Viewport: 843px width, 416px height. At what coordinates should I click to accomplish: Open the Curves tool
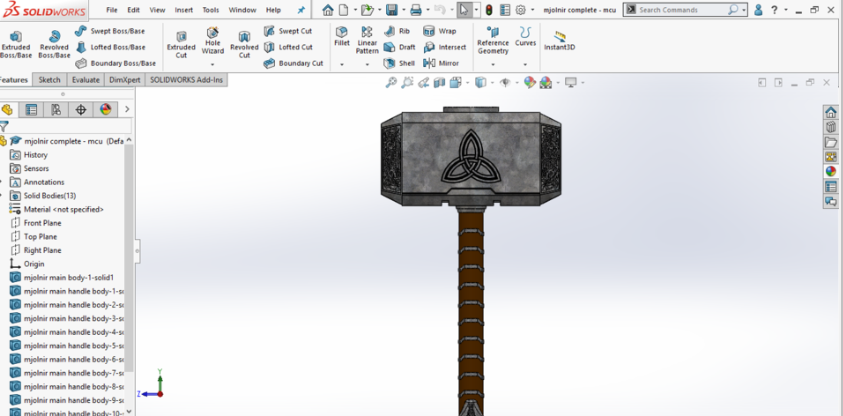[525, 37]
